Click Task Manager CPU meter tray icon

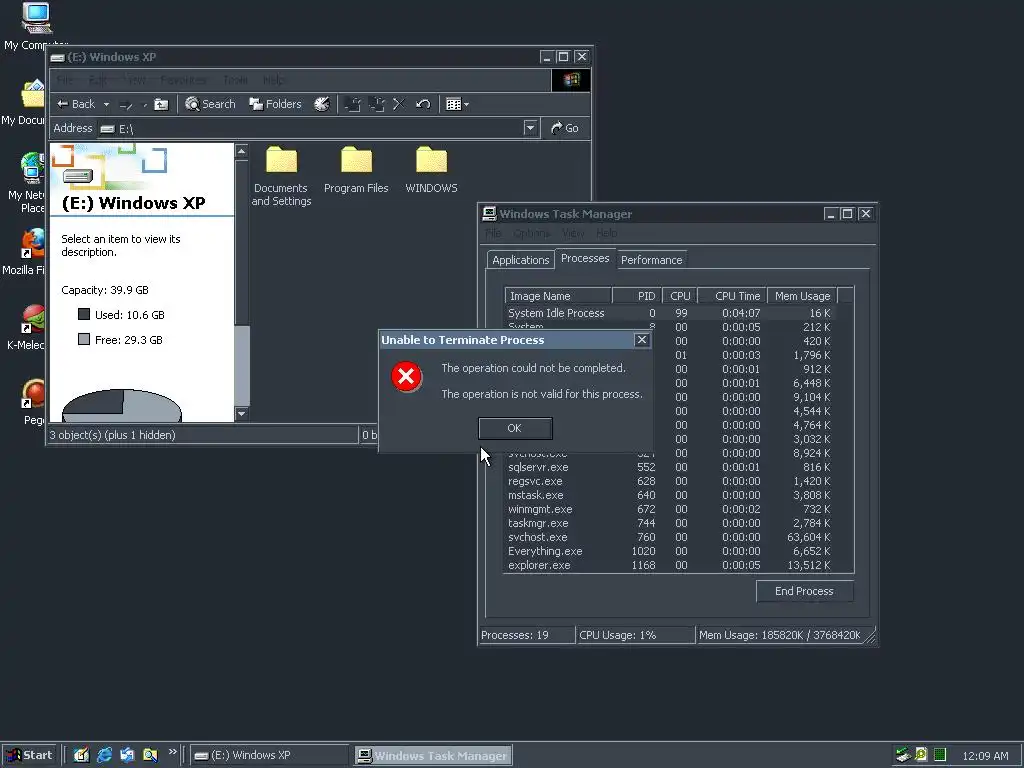(x=940, y=755)
